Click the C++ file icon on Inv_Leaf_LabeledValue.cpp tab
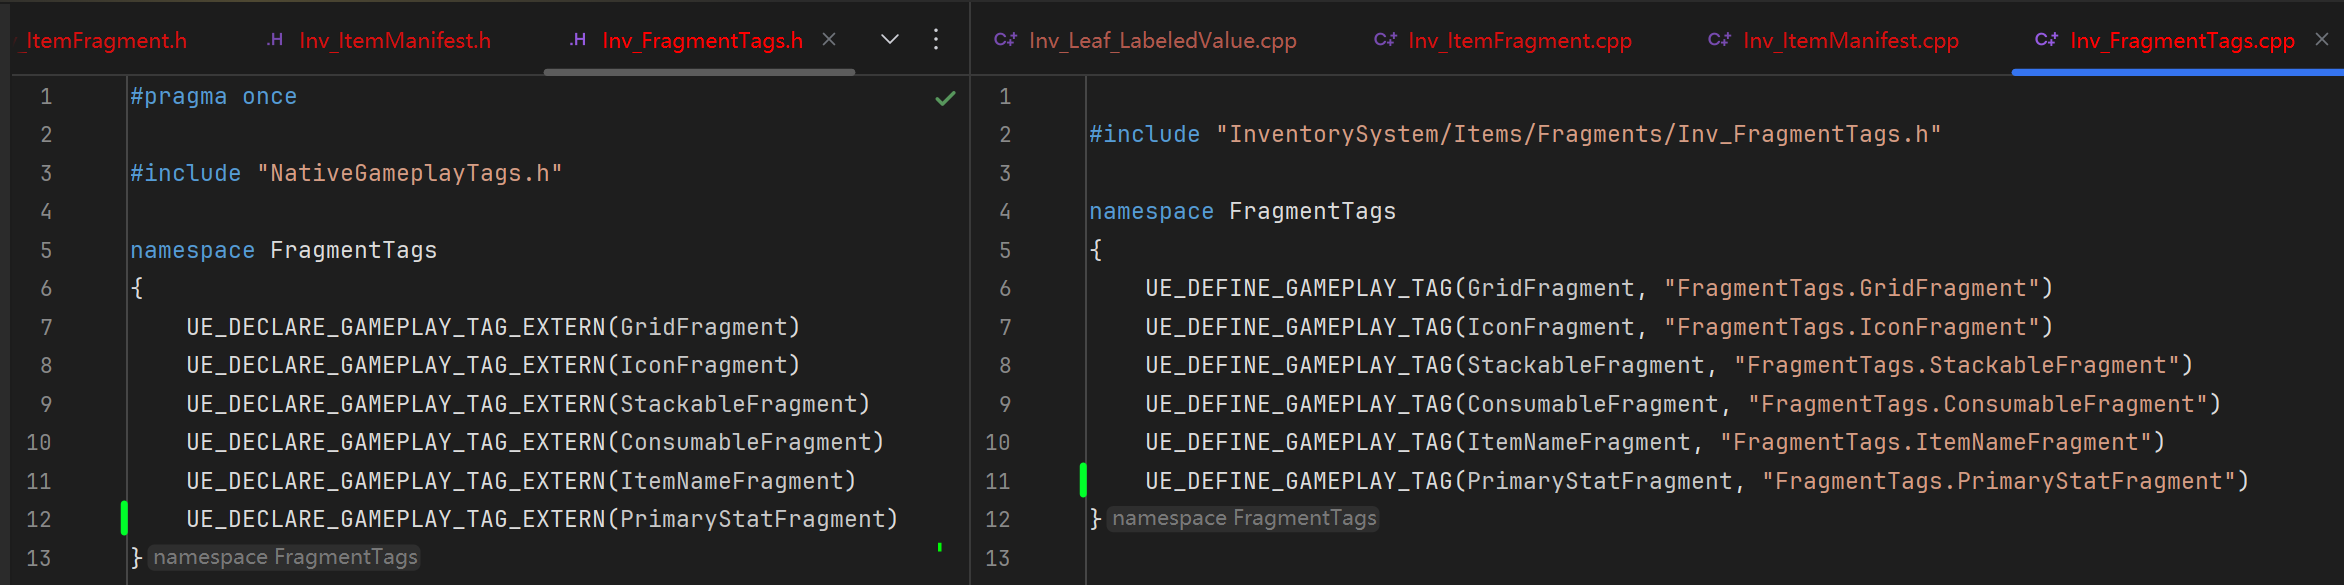The width and height of the screenshot is (2344, 585). coord(1005,40)
